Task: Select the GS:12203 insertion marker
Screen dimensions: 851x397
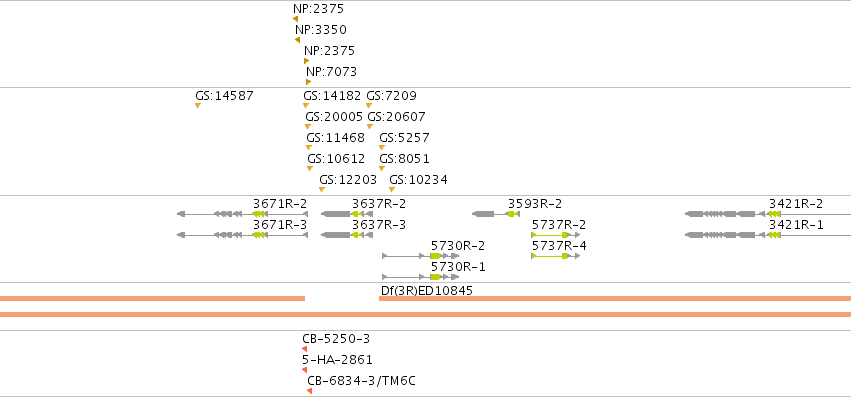Action: 322,190
